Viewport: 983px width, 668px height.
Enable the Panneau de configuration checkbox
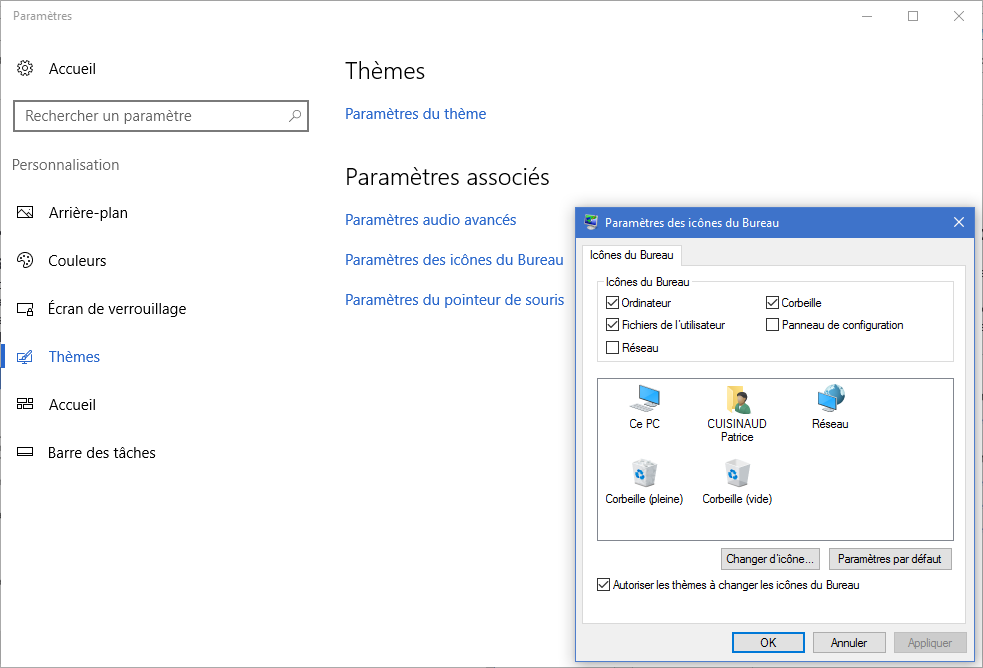(773, 325)
